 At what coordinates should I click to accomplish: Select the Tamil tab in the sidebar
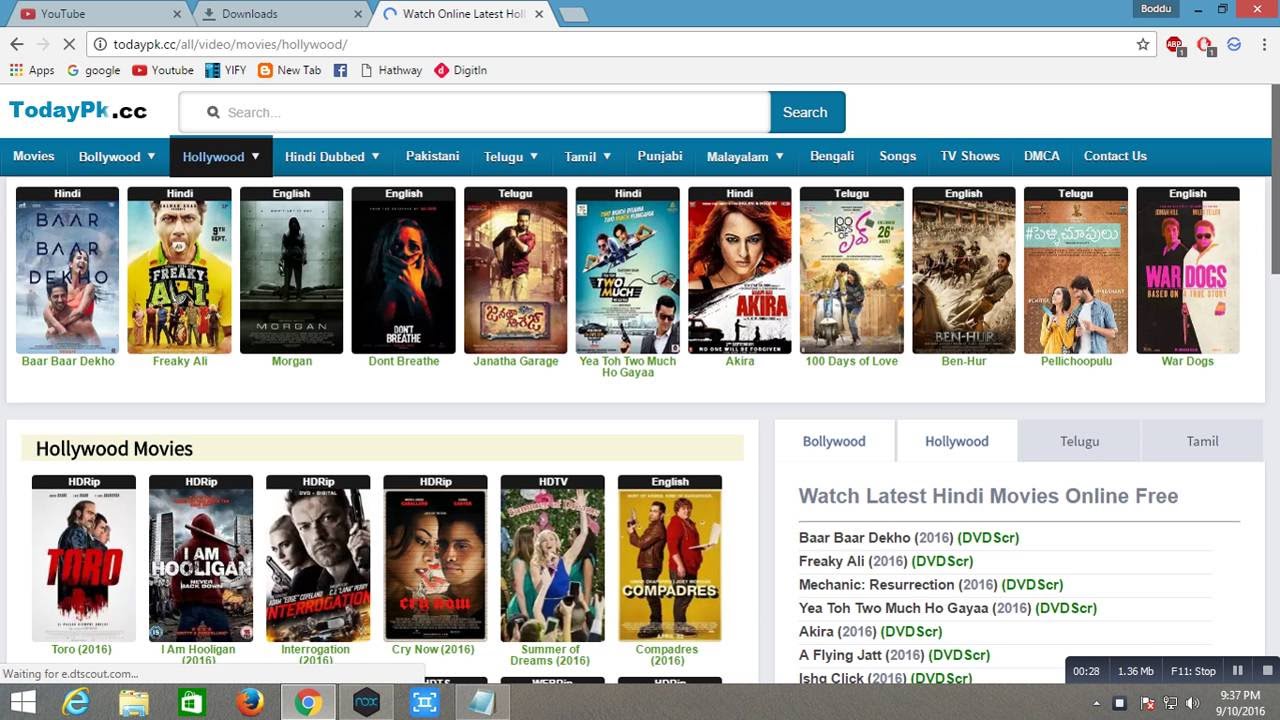1202,441
